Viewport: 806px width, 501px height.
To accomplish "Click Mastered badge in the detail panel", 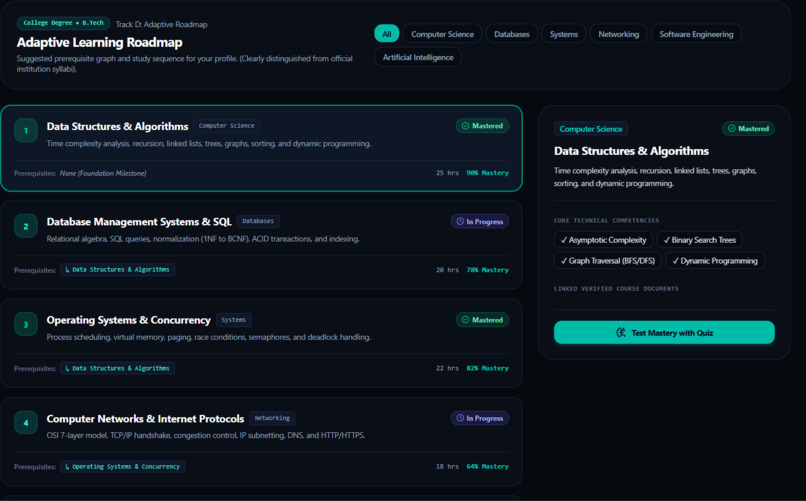I will point(748,128).
